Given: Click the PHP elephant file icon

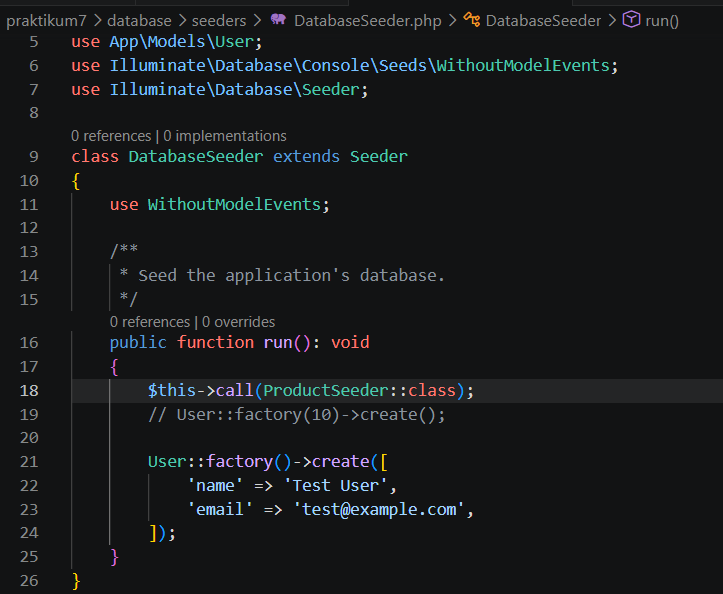Looking at the screenshot, I should [x=278, y=19].
